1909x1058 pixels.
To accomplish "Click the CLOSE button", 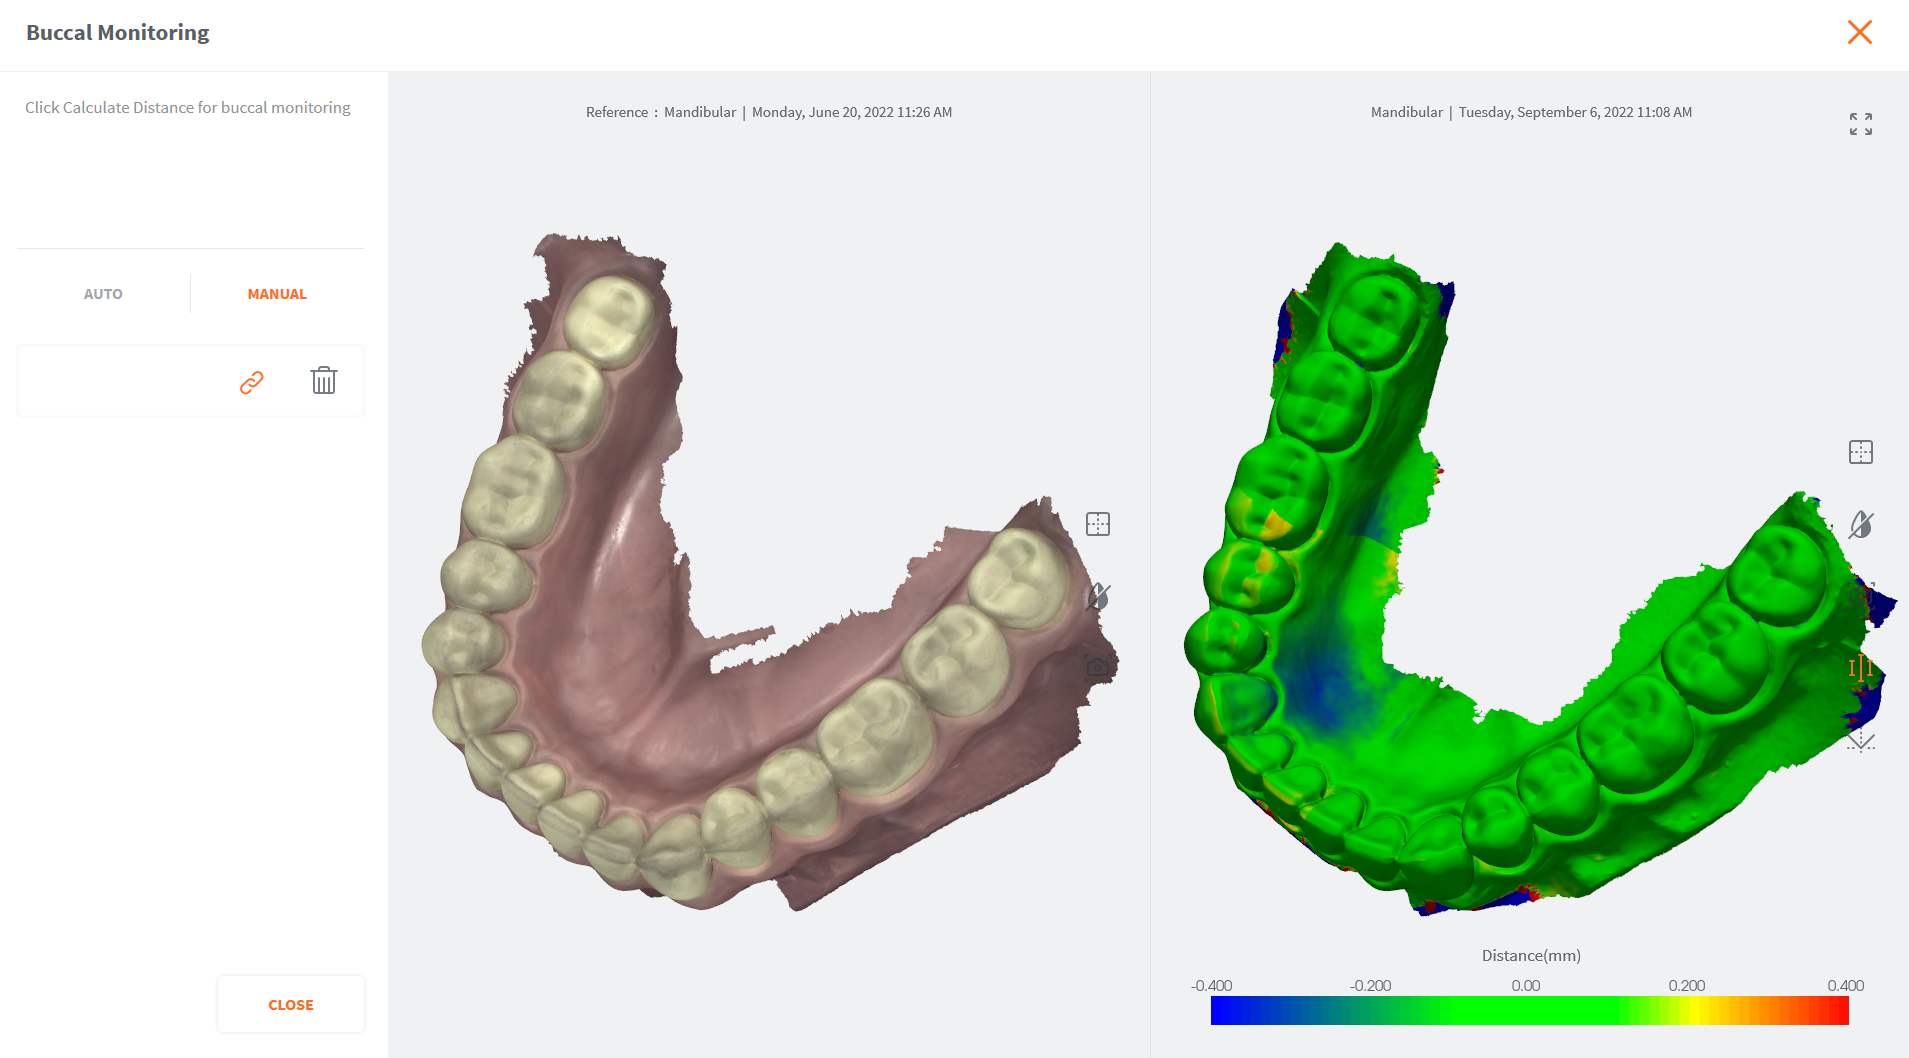I will tap(291, 1005).
